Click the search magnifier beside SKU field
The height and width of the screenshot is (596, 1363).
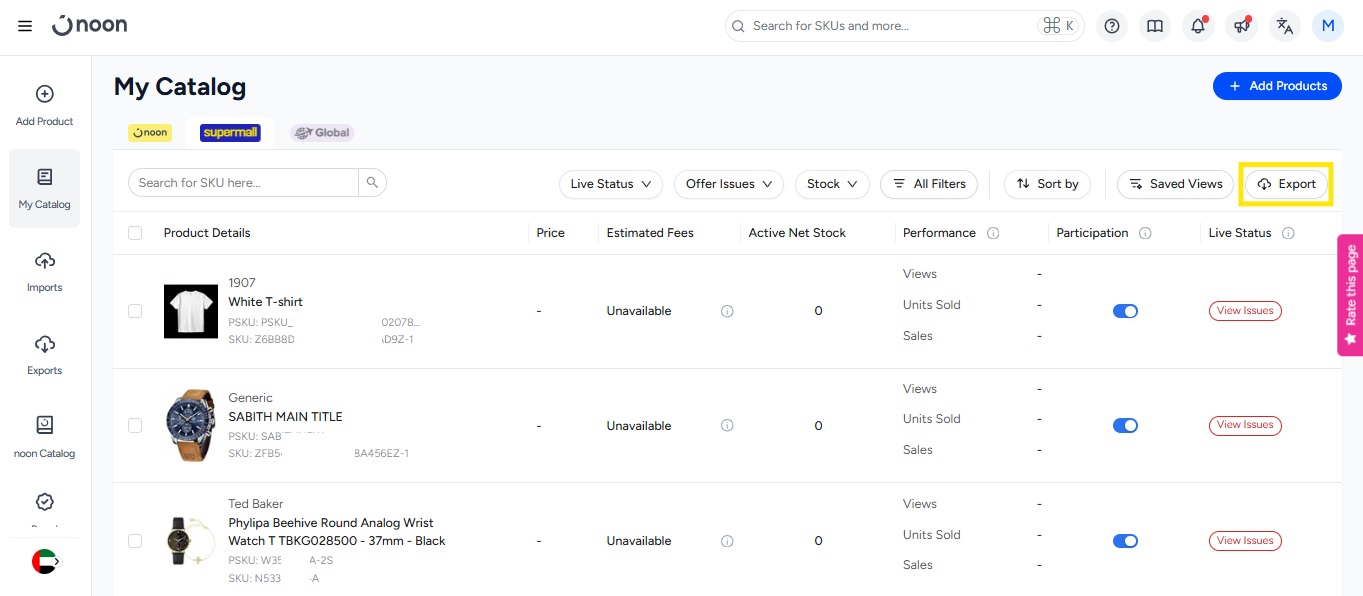pos(372,183)
